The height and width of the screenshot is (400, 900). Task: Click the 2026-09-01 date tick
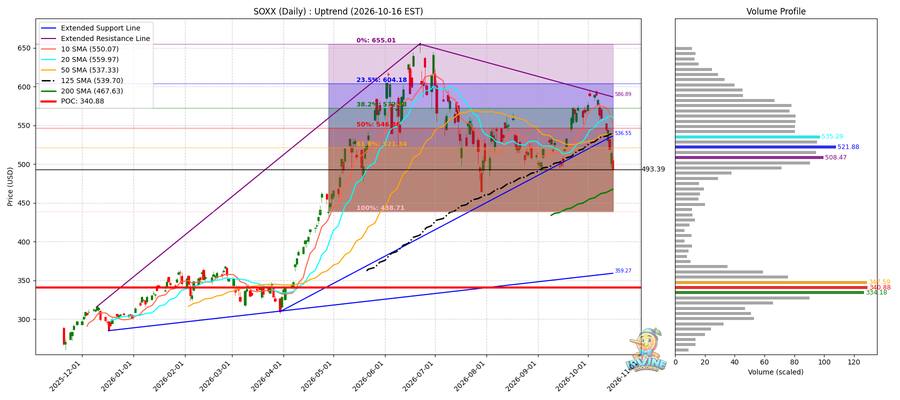point(524,376)
